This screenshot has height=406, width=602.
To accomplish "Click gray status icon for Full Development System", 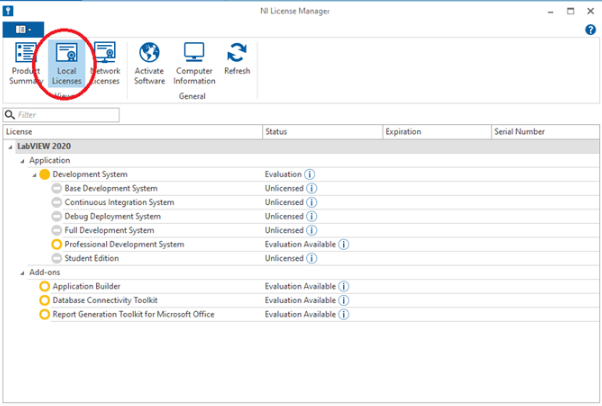I will tap(56, 230).
